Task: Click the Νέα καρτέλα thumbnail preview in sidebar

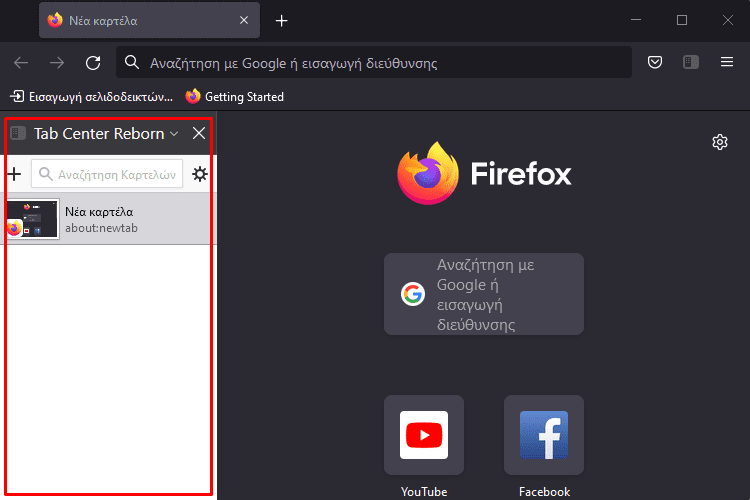Action: pos(32,219)
